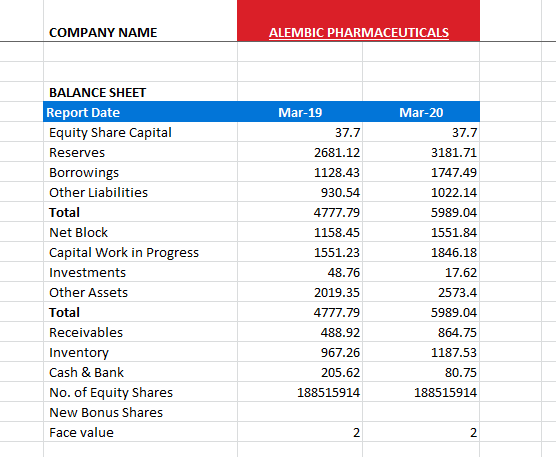Screen dimensions: 556x457
Task: Select the Mar-19 column header
Action: tap(300, 112)
